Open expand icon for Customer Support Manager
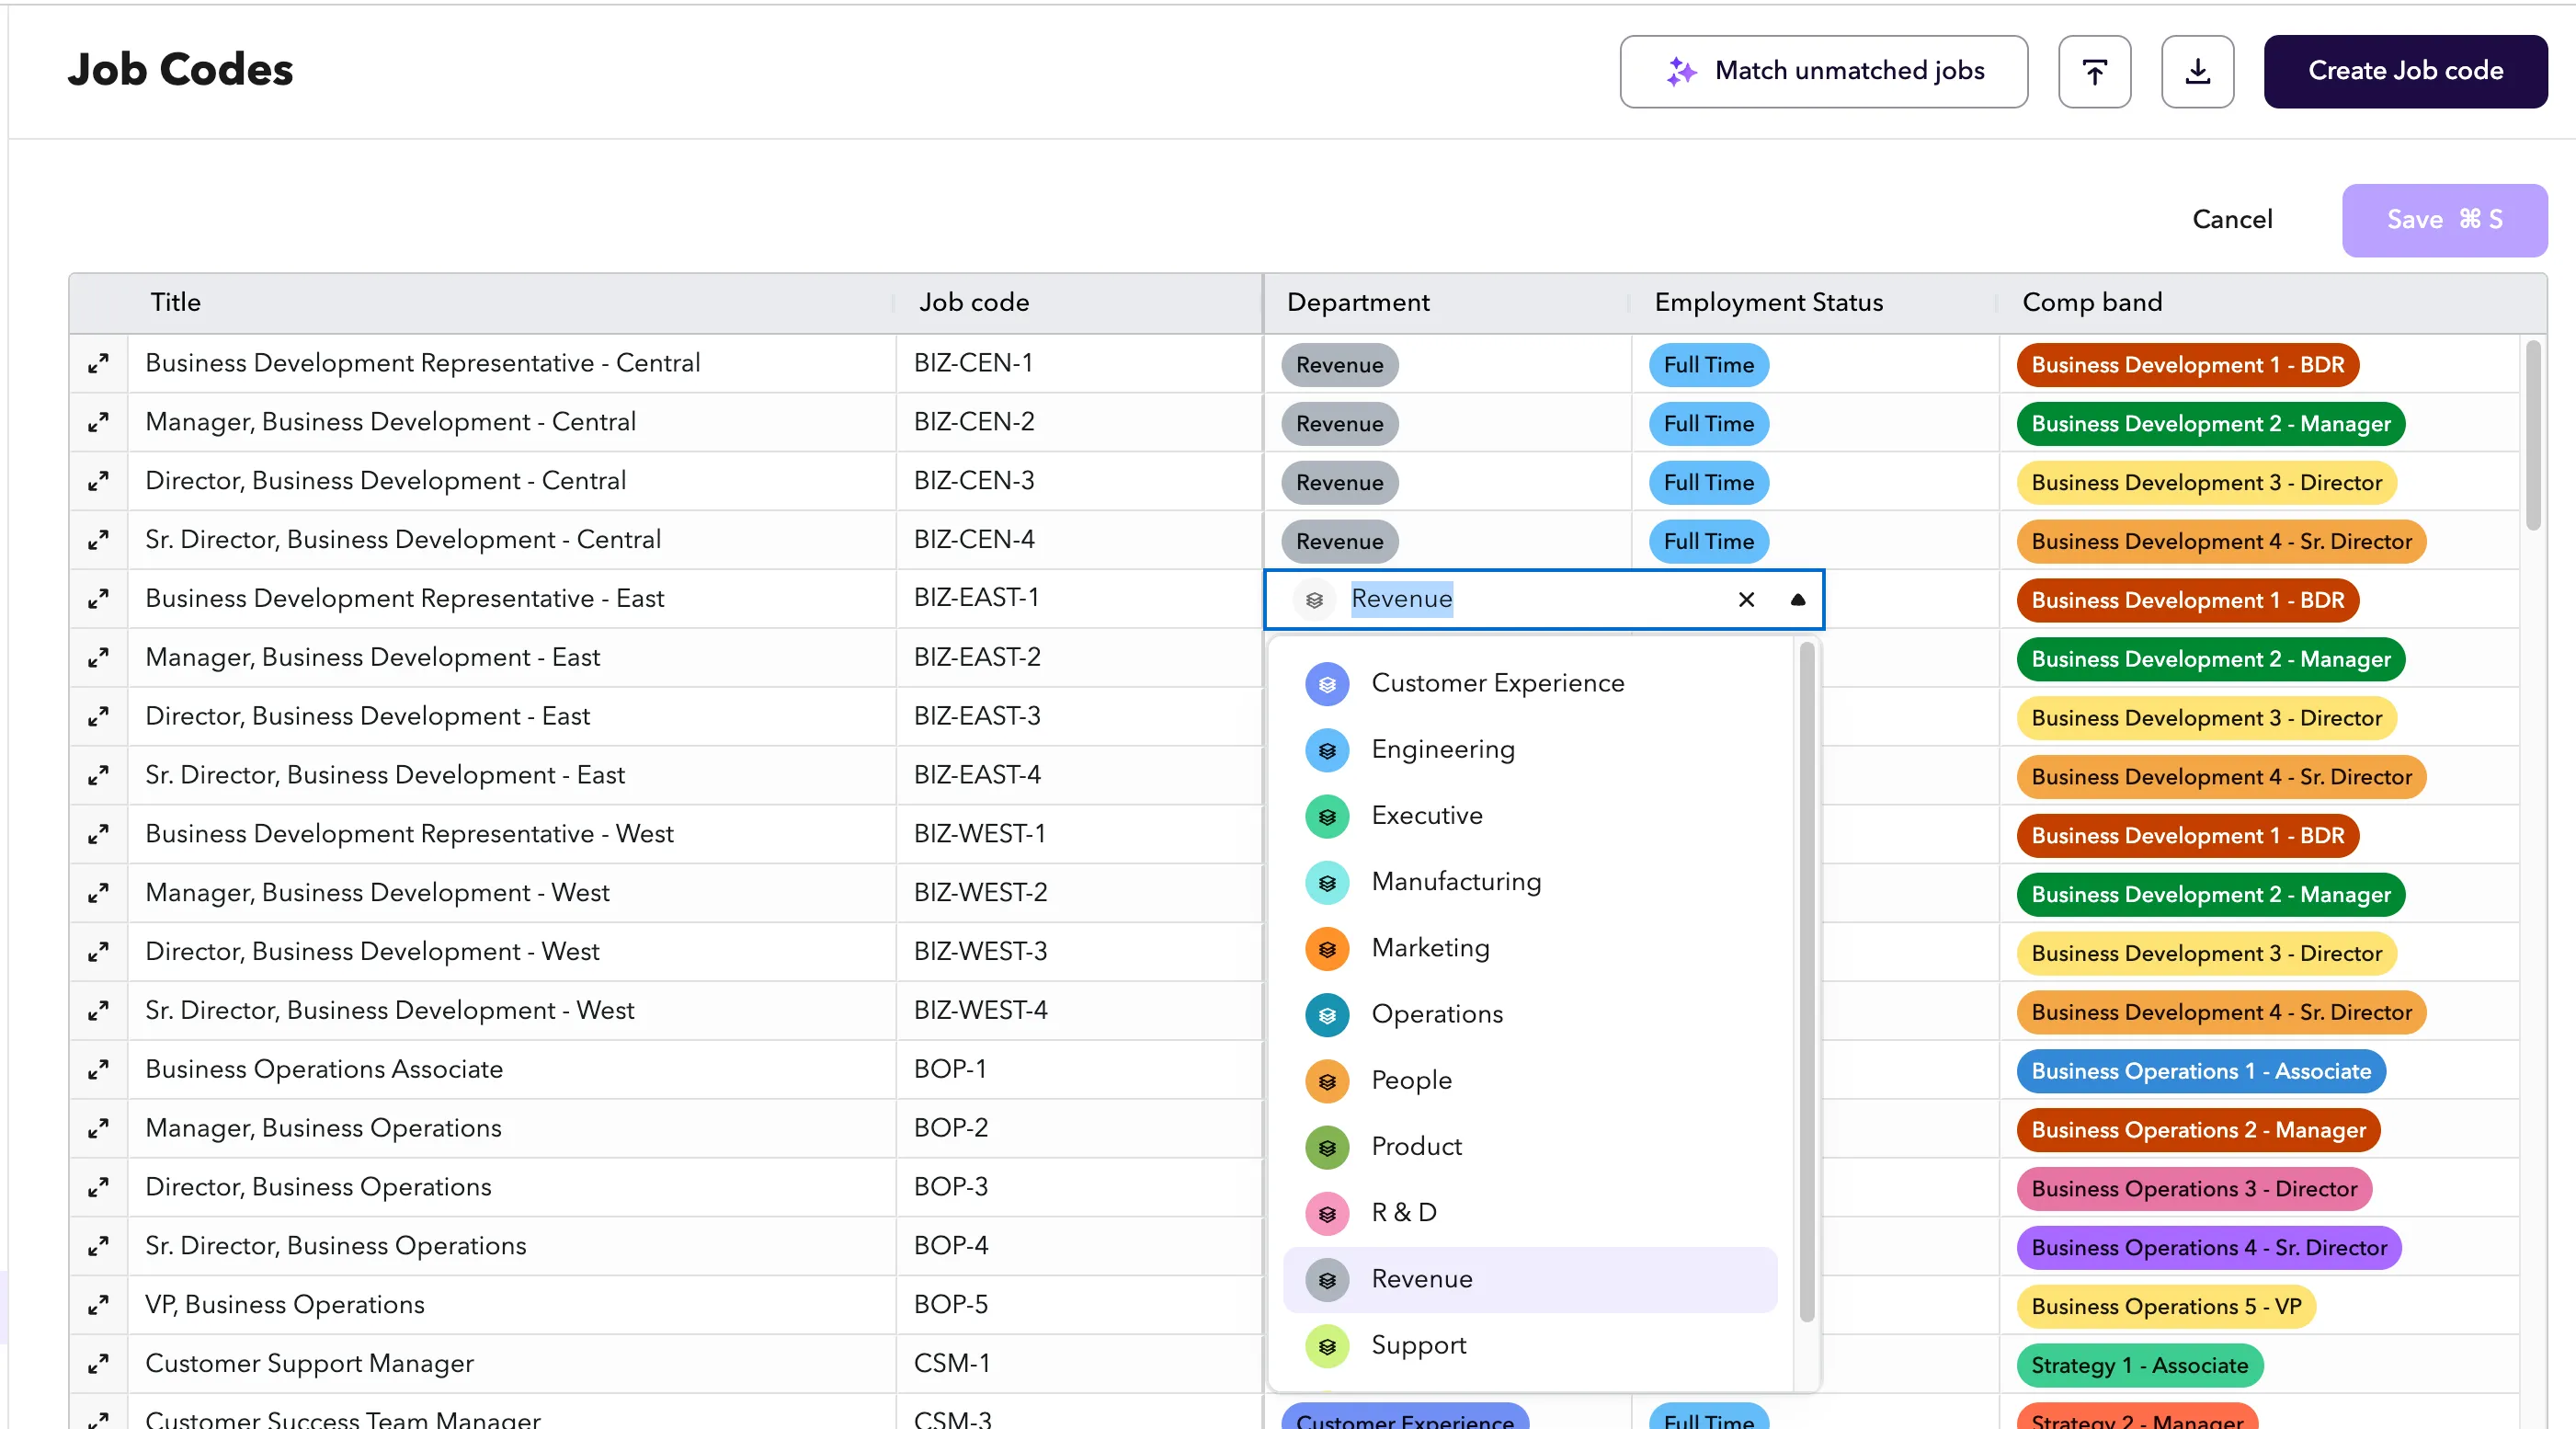This screenshot has width=2576, height=1429. pyautogui.click(x=98, y=1364)
